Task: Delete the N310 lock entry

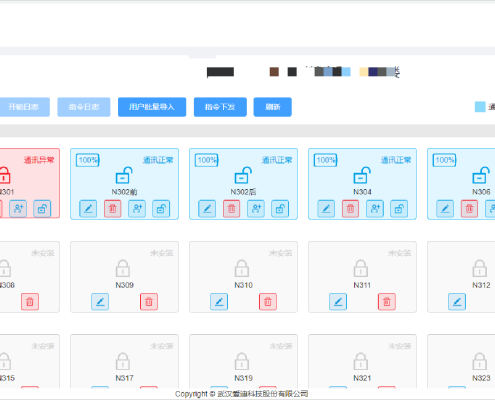Action: [x=268, y=302]
